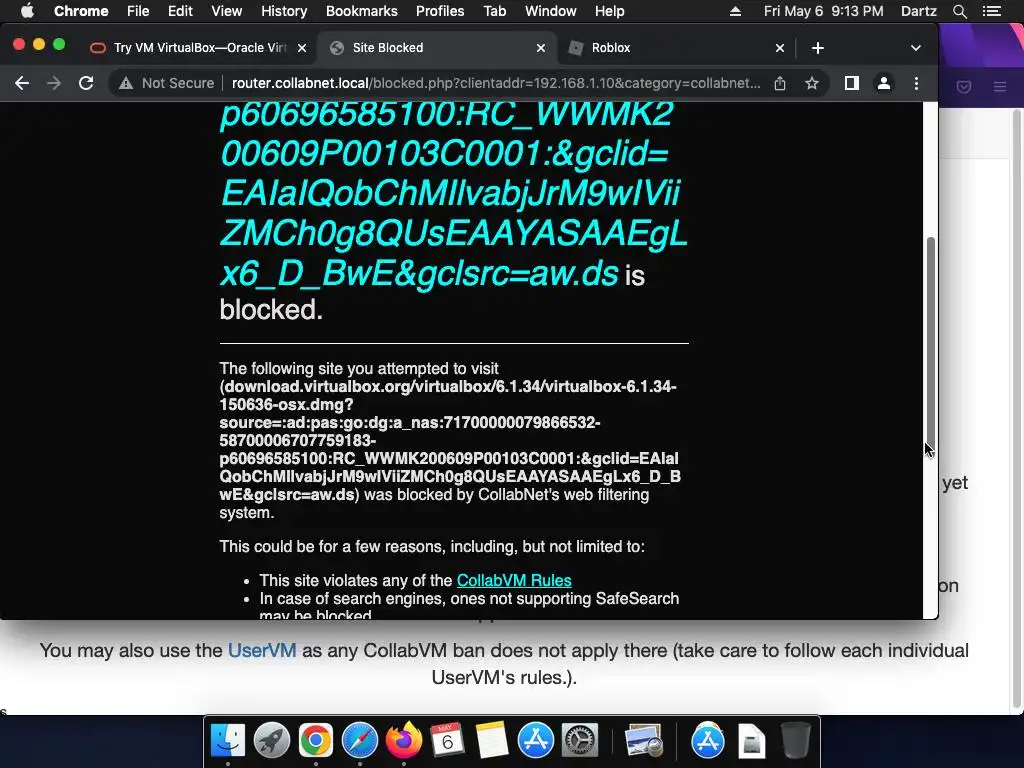Open Calendar from the Dock

(447, 741)
